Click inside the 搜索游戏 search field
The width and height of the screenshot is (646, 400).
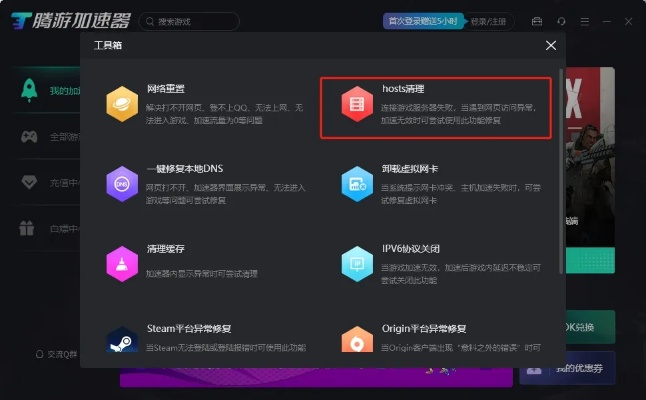tap(189, 21)
